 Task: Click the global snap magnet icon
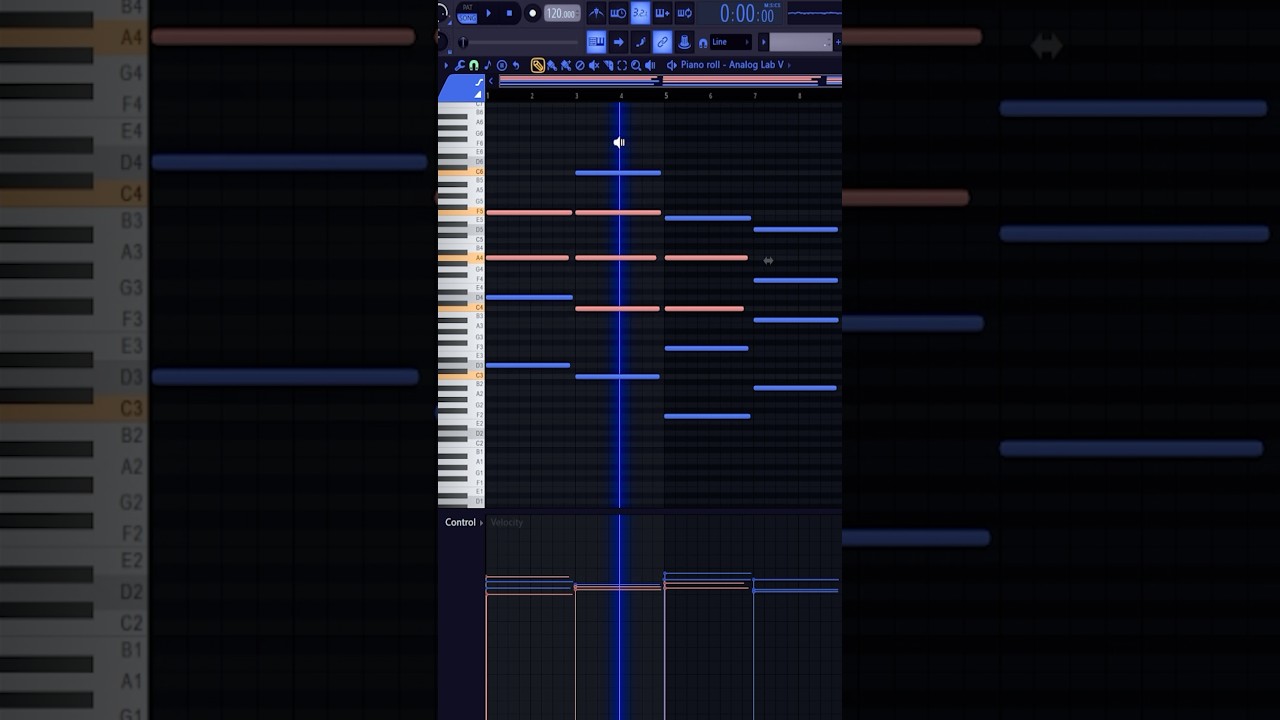[x=703, y=43]
